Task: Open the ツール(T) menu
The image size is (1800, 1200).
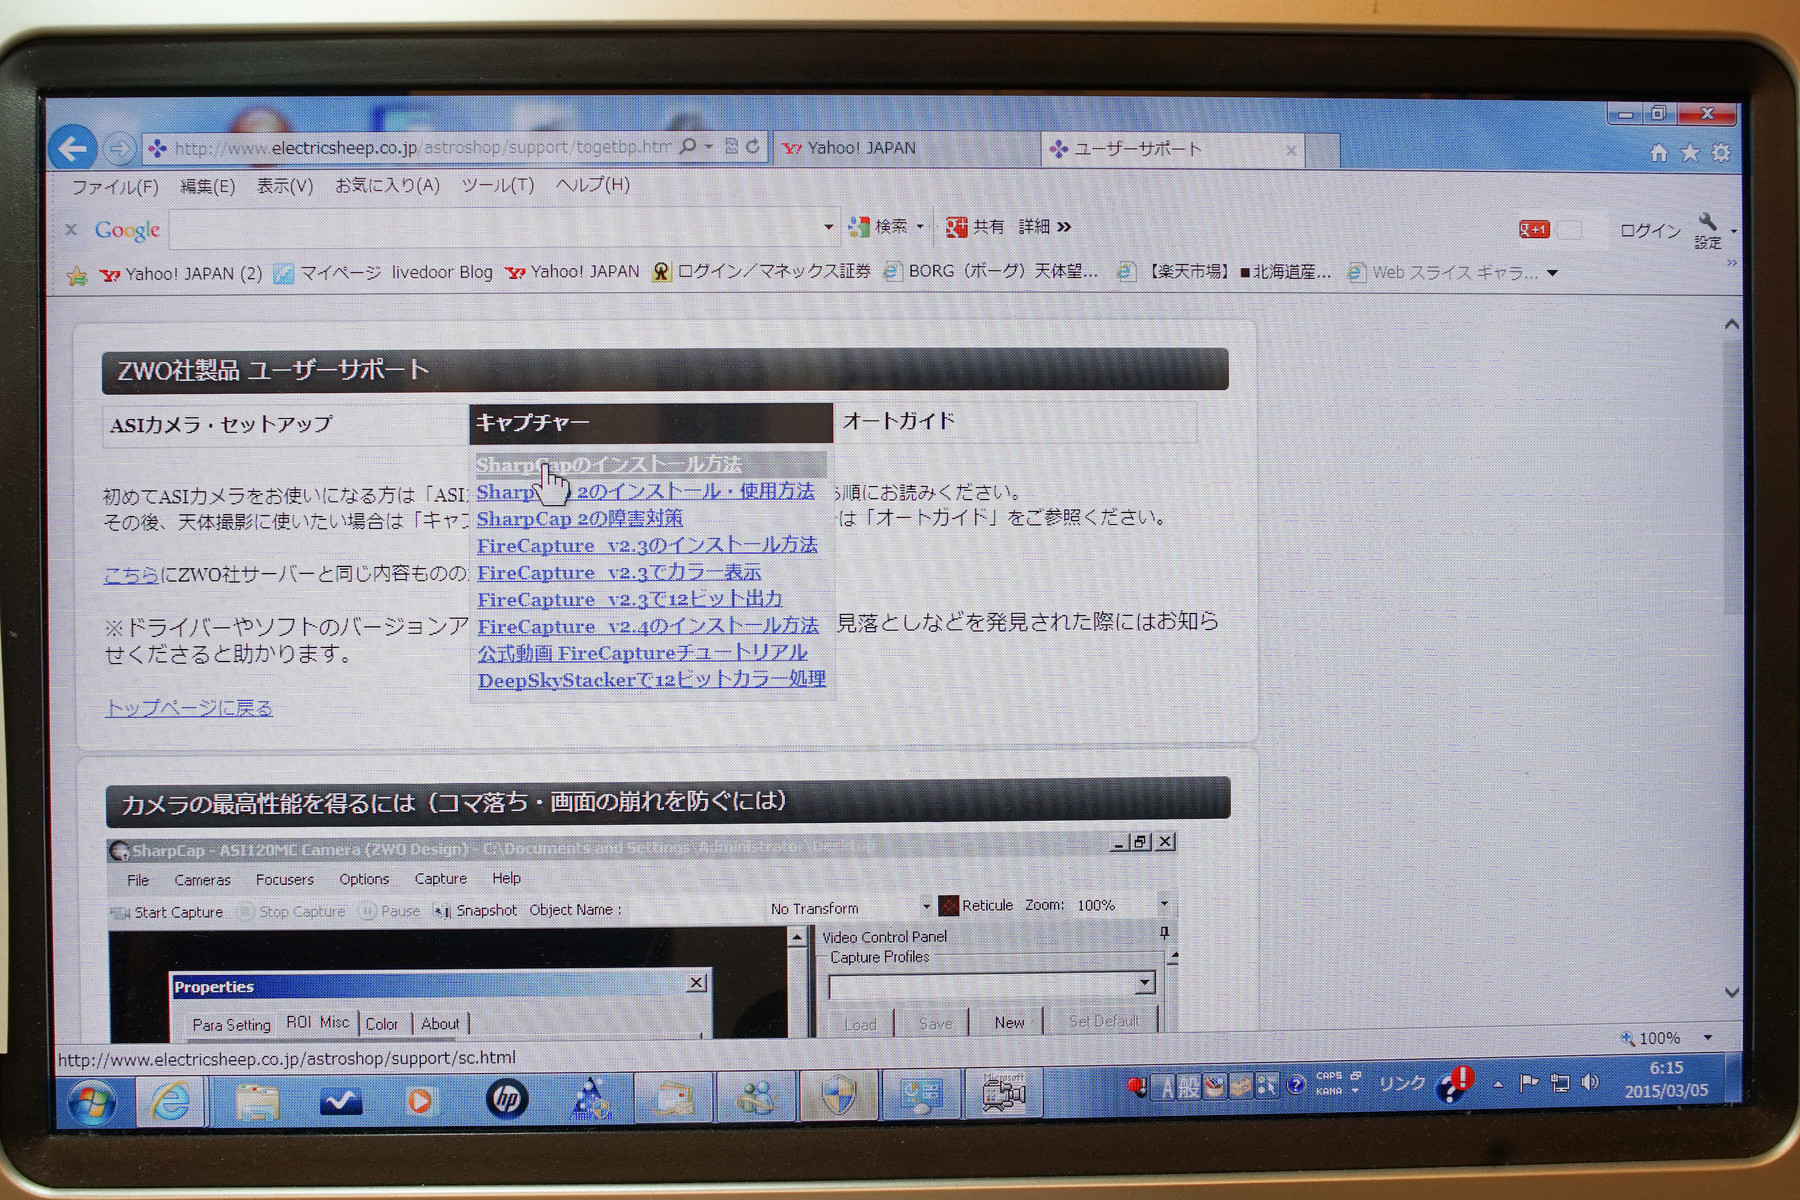Action: pyautogui.click(x=498, y=185)
